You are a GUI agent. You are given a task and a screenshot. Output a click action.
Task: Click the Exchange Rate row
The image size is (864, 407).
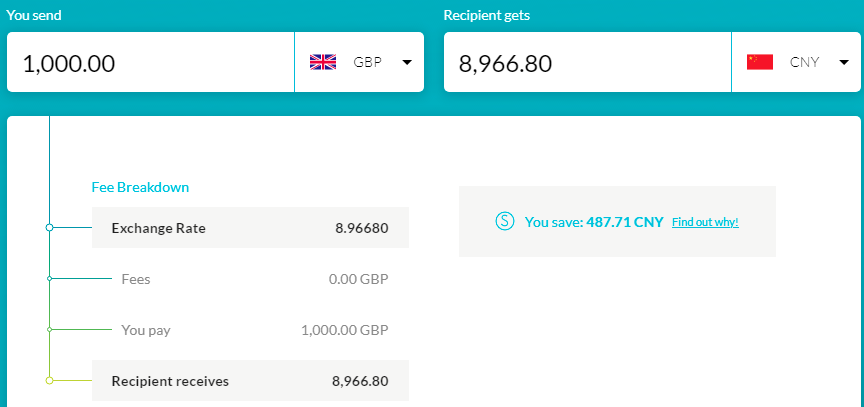250,228
